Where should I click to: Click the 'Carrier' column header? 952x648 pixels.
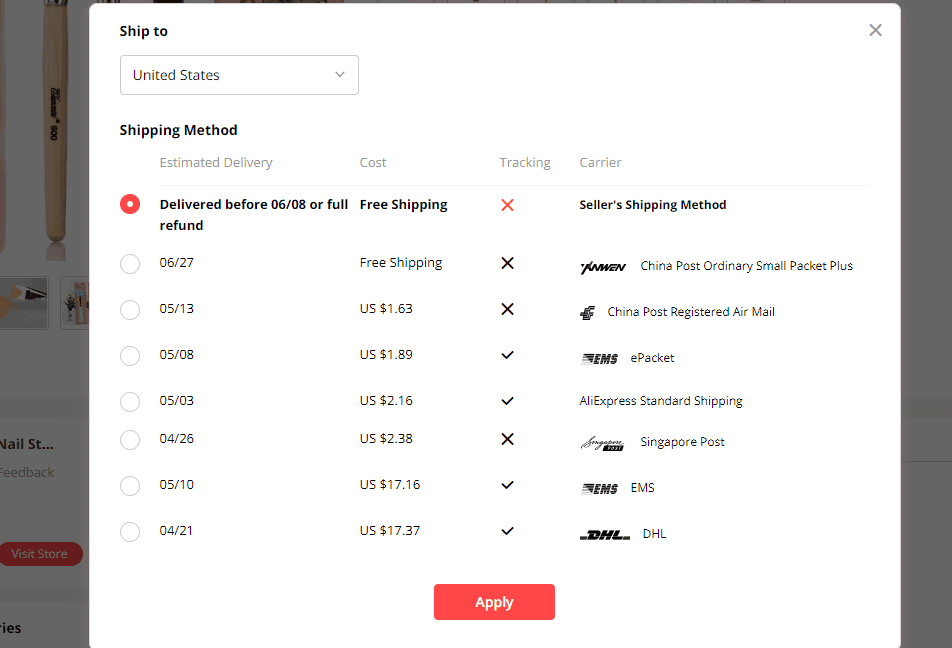click(x=600, y=163)
